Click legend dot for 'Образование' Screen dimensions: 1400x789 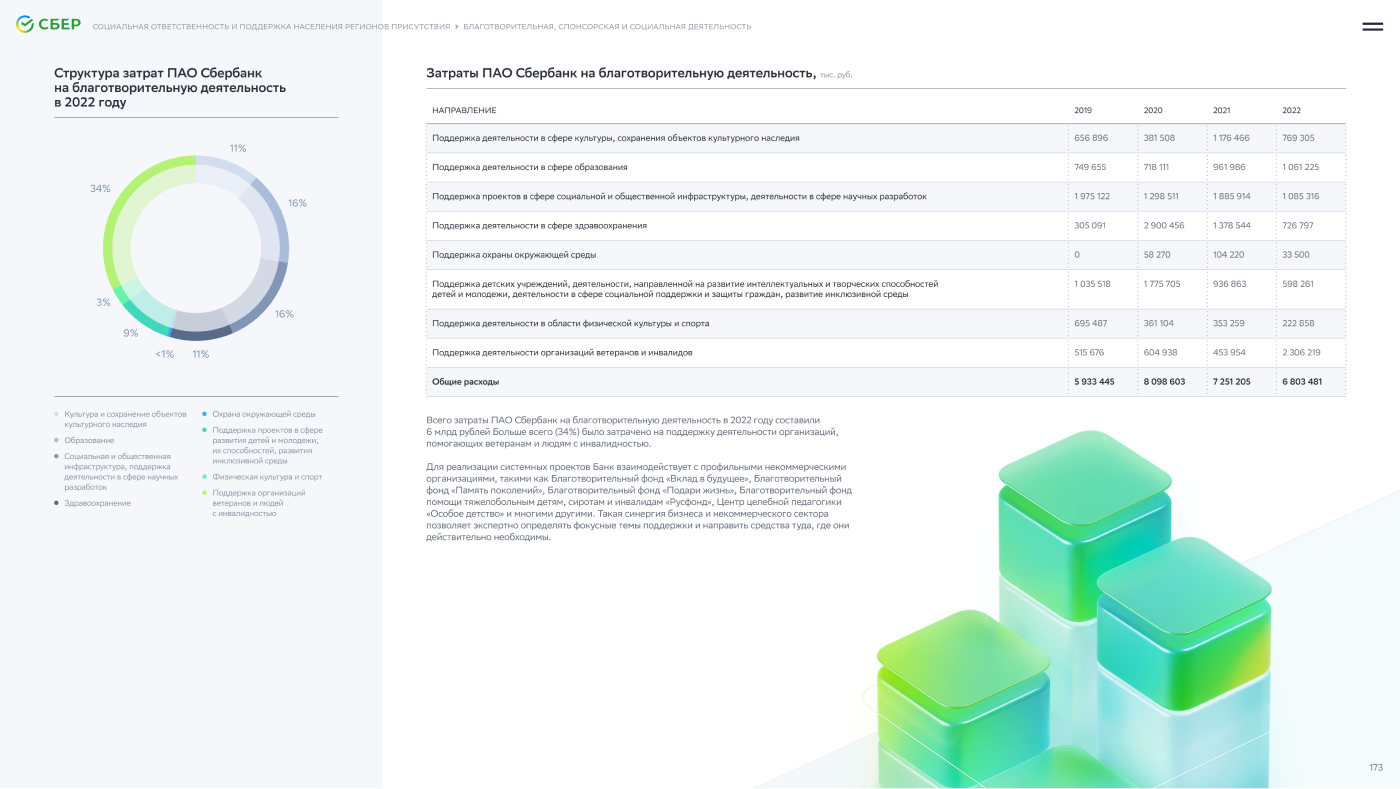click(56, 441)
